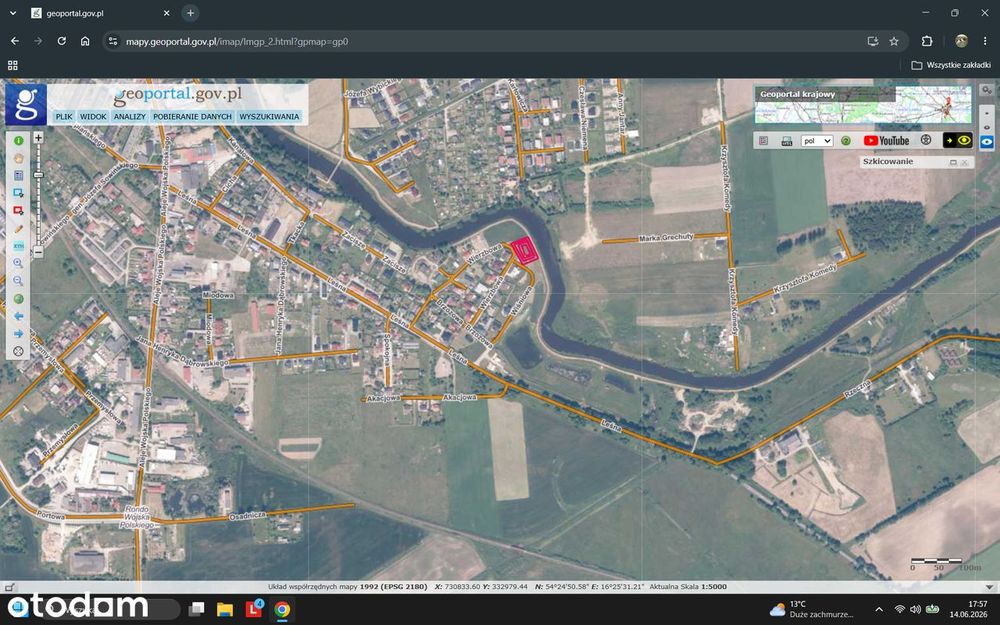Click the plus zoom slider button
Image resolution: width=1000 pixels, height=625 pixels.
click(x=38, y=138)
